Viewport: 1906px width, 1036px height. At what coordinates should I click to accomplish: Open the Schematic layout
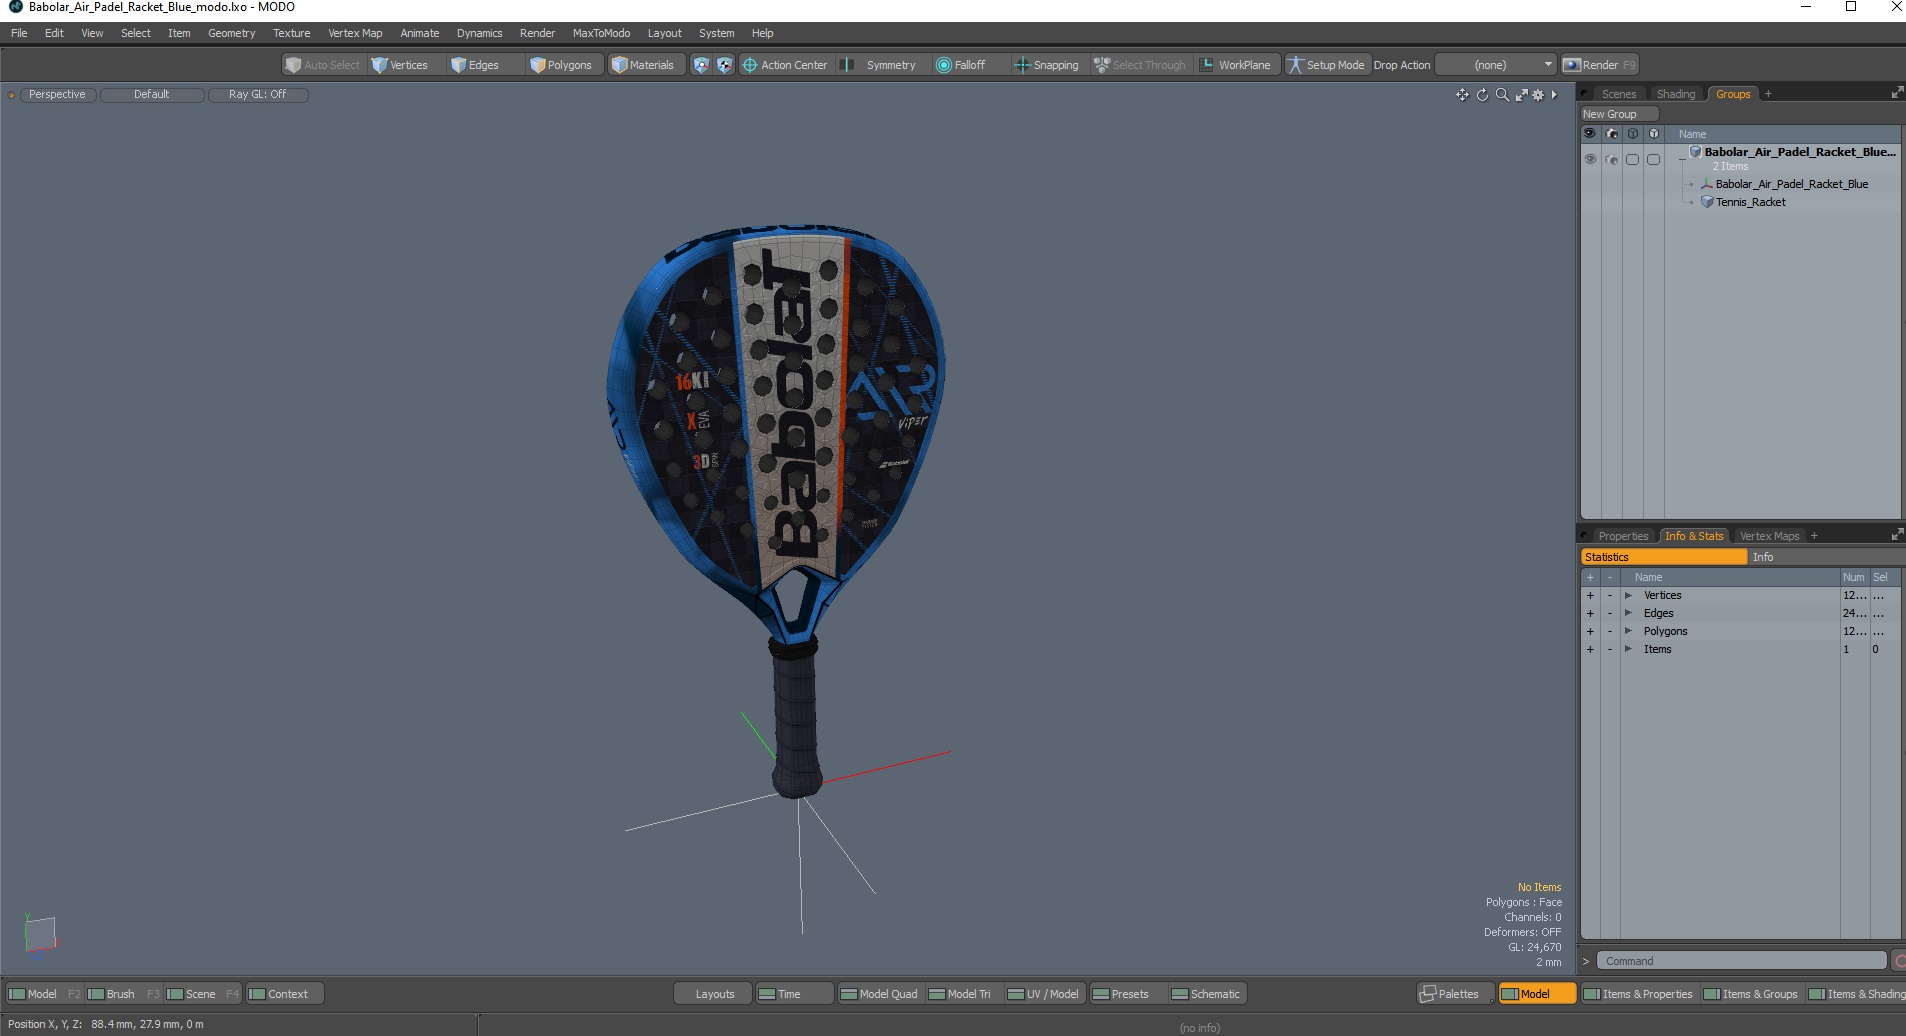point(1206,994)
